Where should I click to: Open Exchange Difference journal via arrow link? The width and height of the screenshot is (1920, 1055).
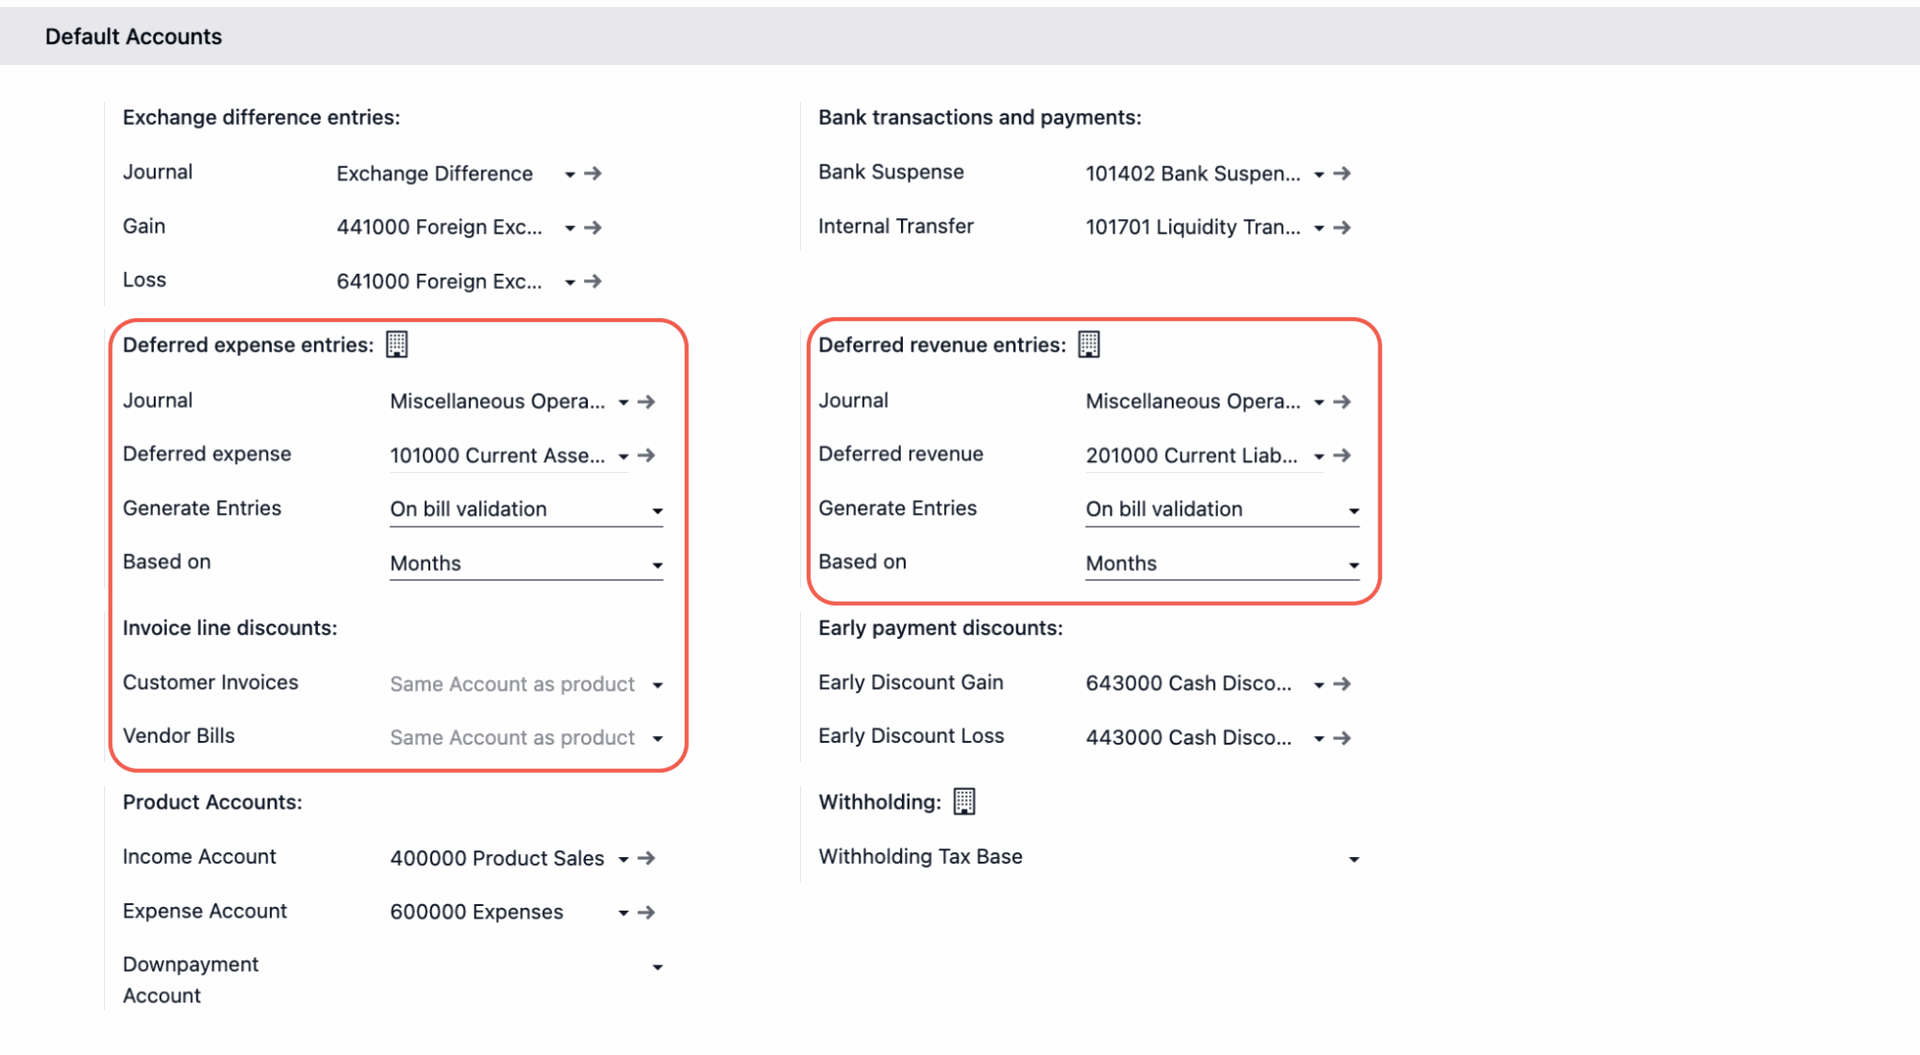[x=593, y=174]
